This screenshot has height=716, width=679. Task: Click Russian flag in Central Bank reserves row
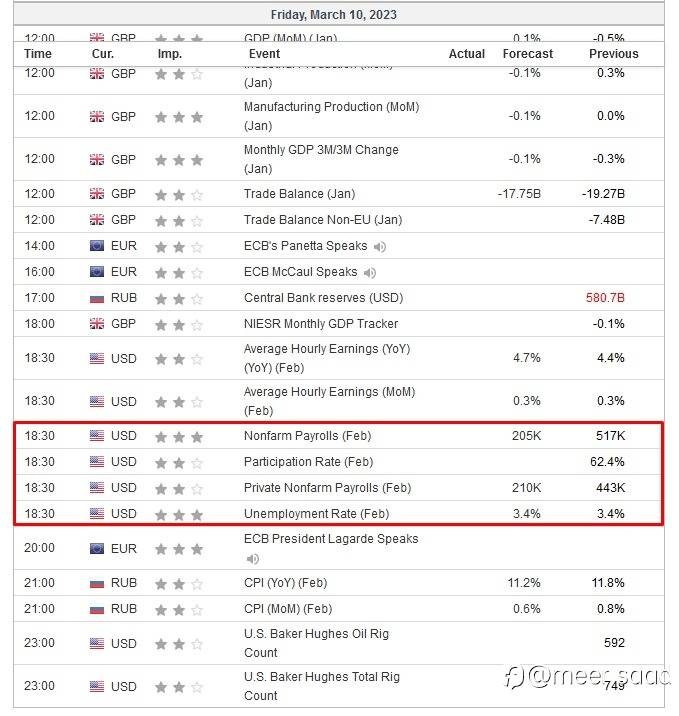97,298
